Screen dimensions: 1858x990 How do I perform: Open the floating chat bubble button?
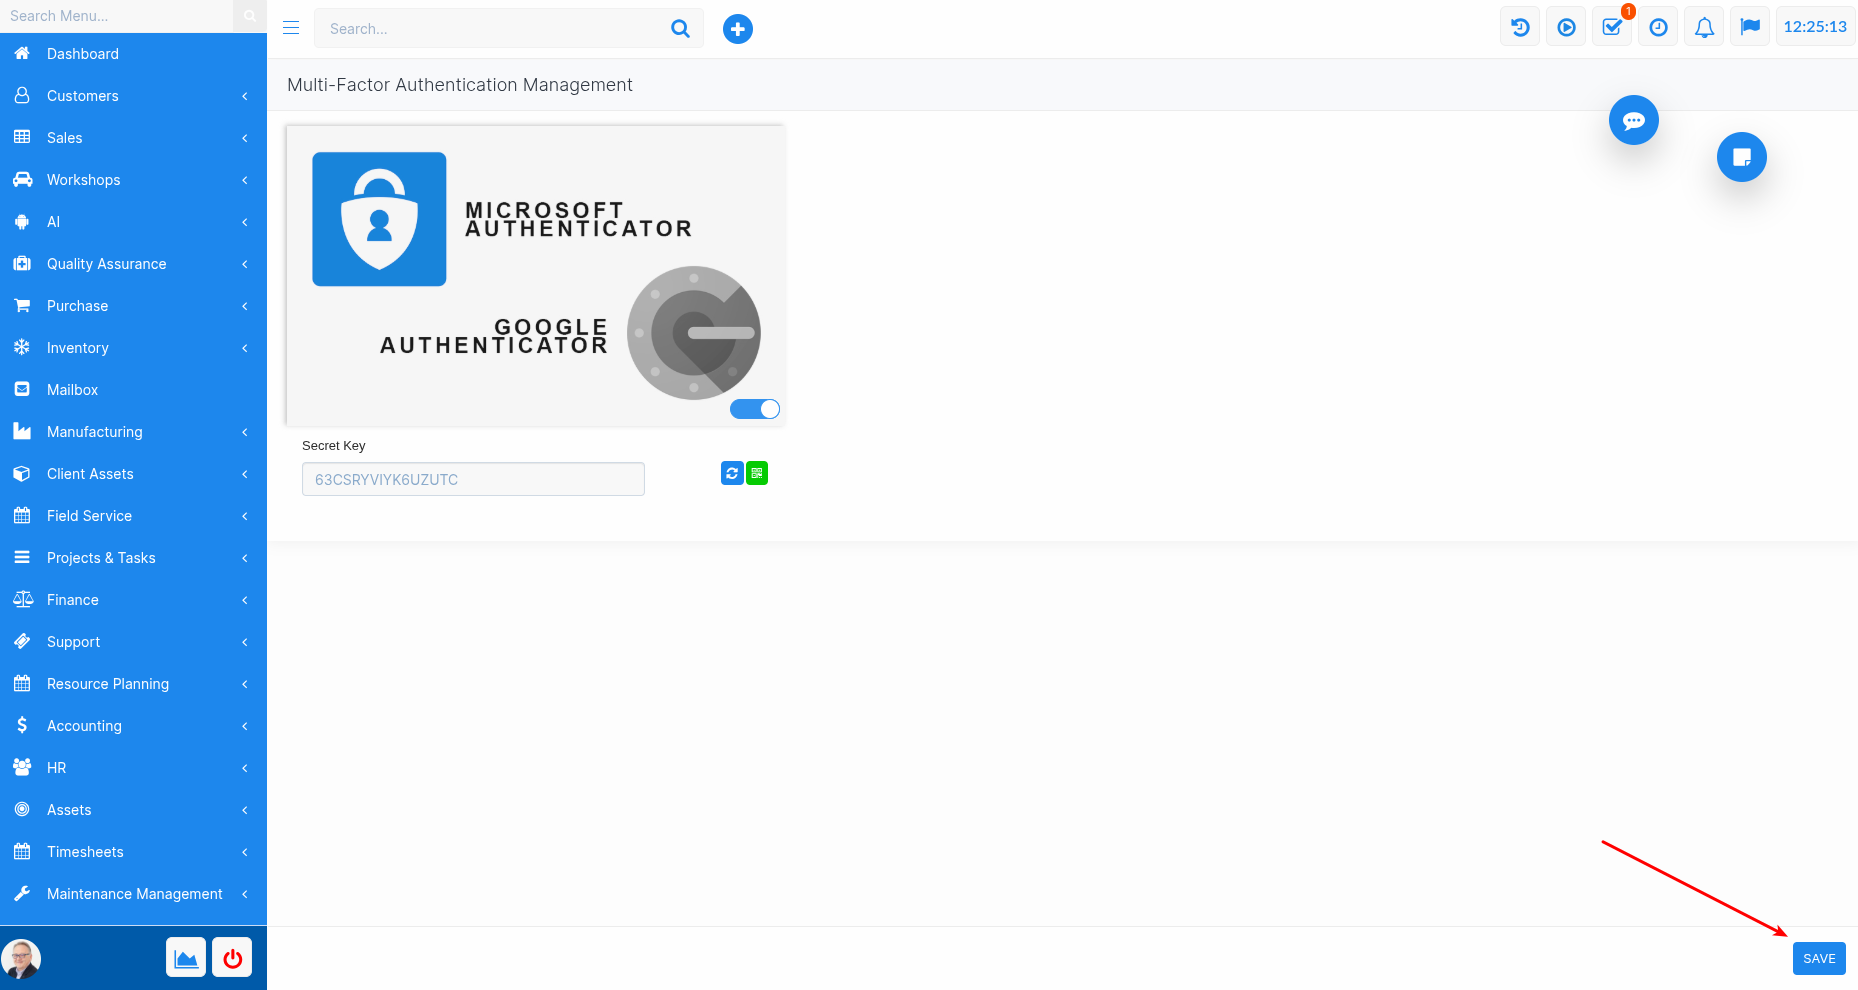click(x=1633, y=120)
